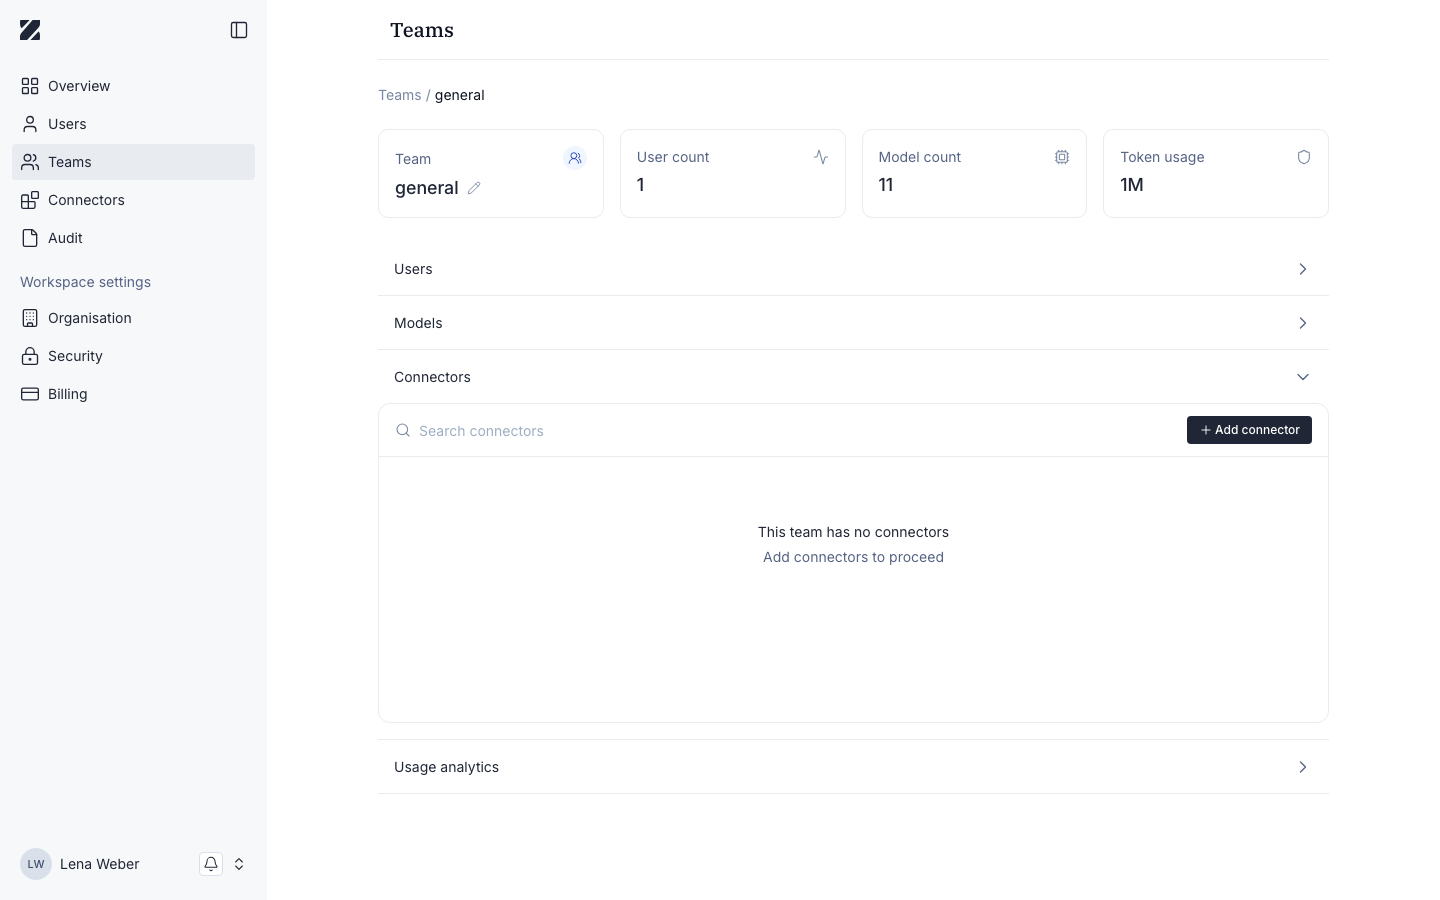This screenshot has width=1440, height=900.
Task: Select Teams in the sidebar
Action: point(133,162)
